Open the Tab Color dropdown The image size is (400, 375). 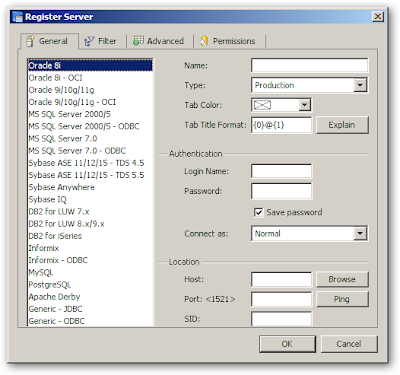(281, 105)
